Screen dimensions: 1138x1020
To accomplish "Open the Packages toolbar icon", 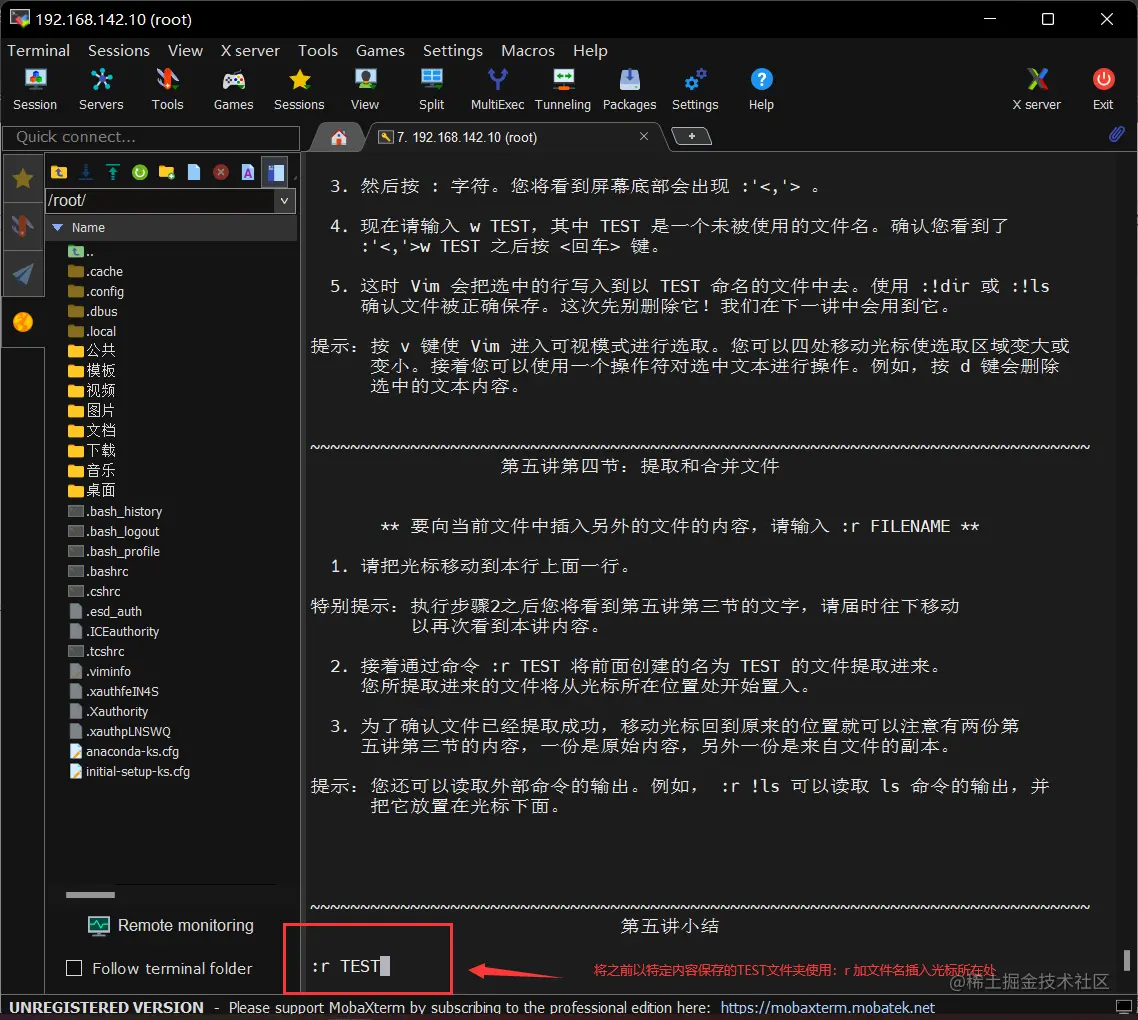I will pos(629,89).
